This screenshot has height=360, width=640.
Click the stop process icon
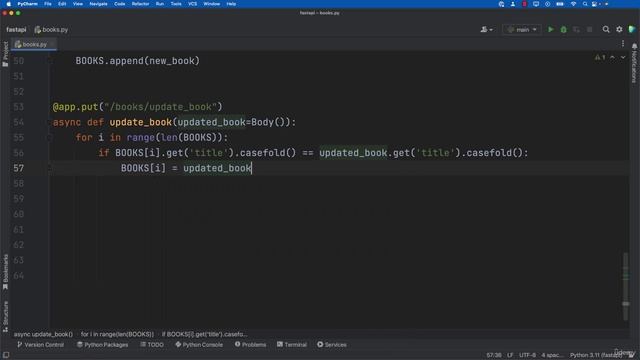click(x=589, y=29)
